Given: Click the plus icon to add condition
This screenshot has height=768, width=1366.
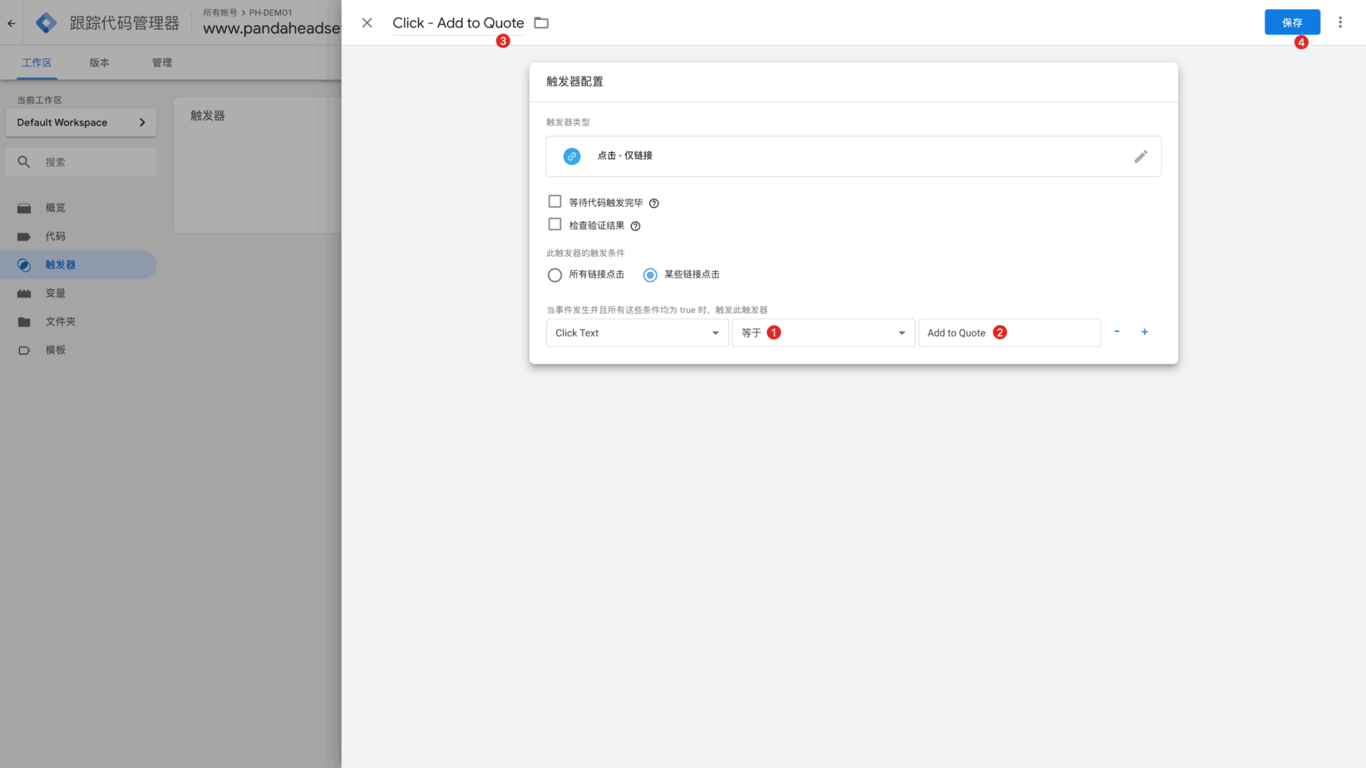Looking at the screenshot, I should click(x=1144, y=332).
